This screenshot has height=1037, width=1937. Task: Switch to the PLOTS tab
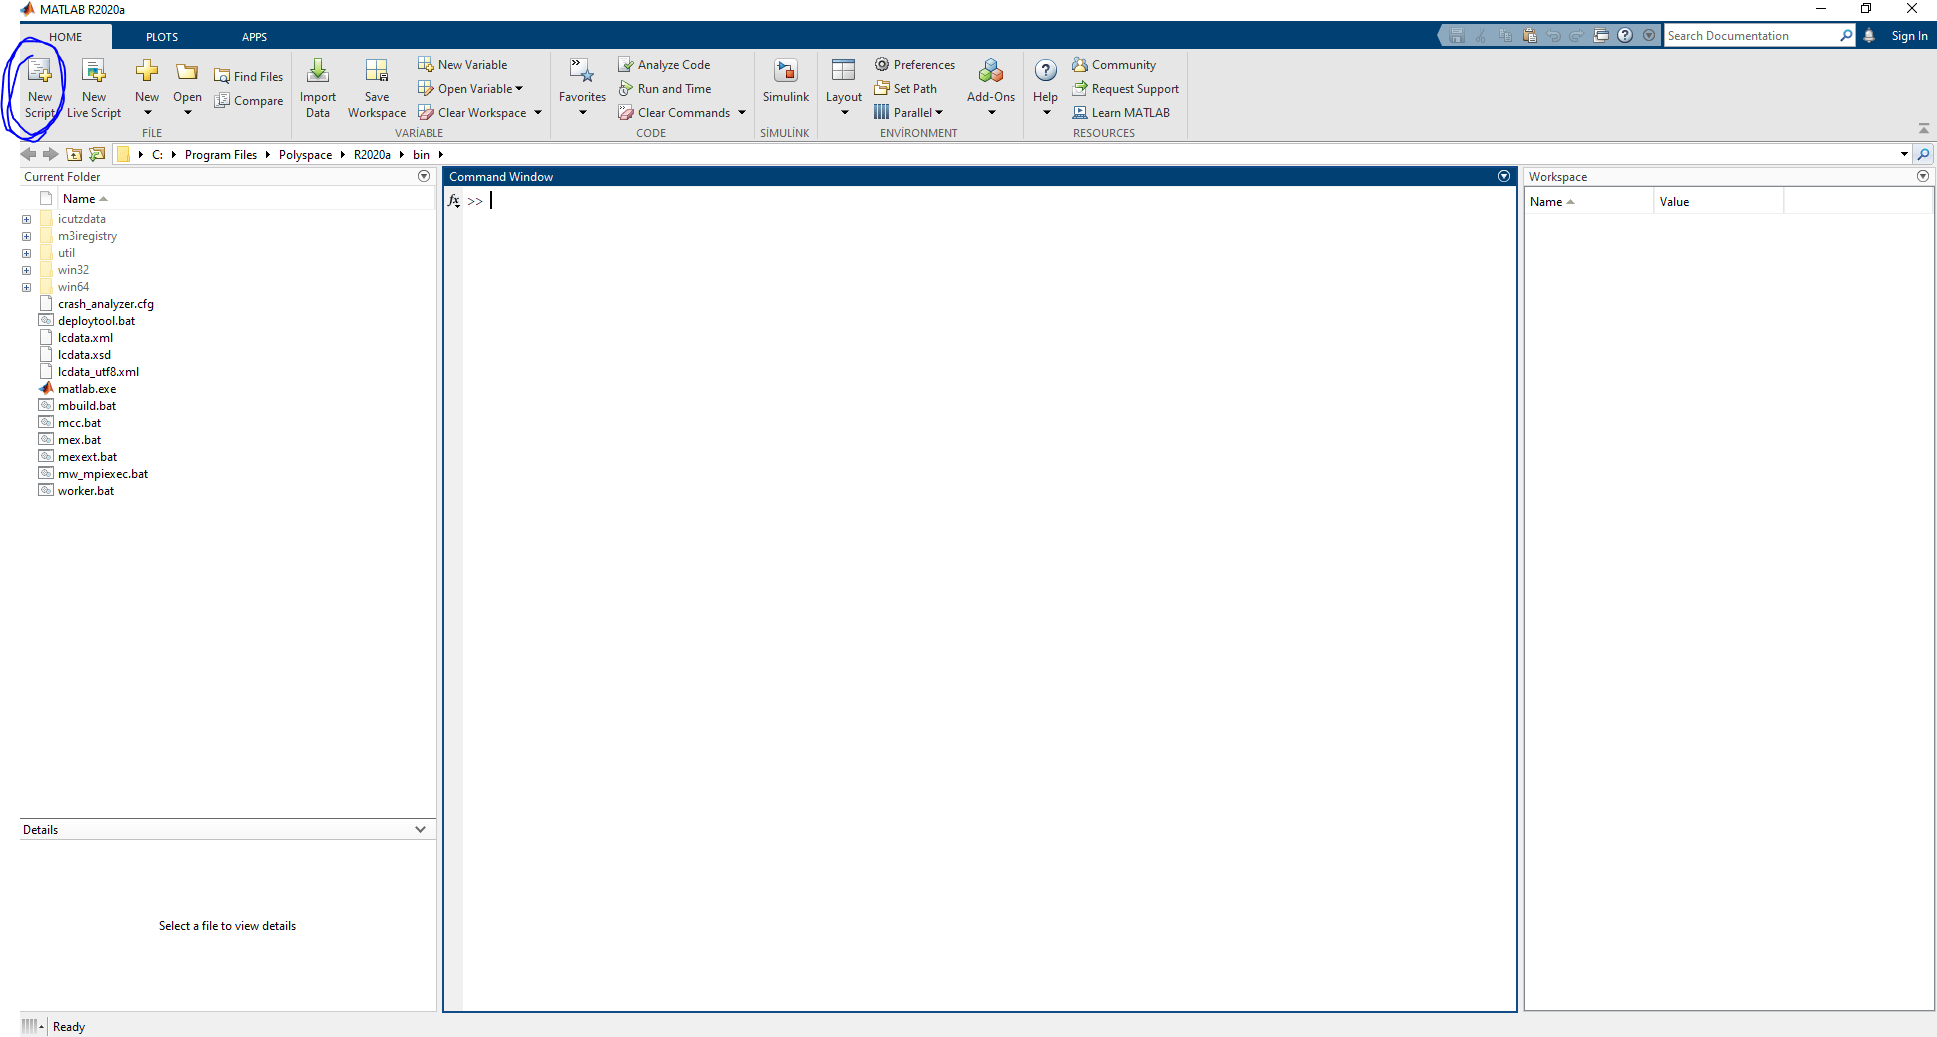tap(162, 36)
